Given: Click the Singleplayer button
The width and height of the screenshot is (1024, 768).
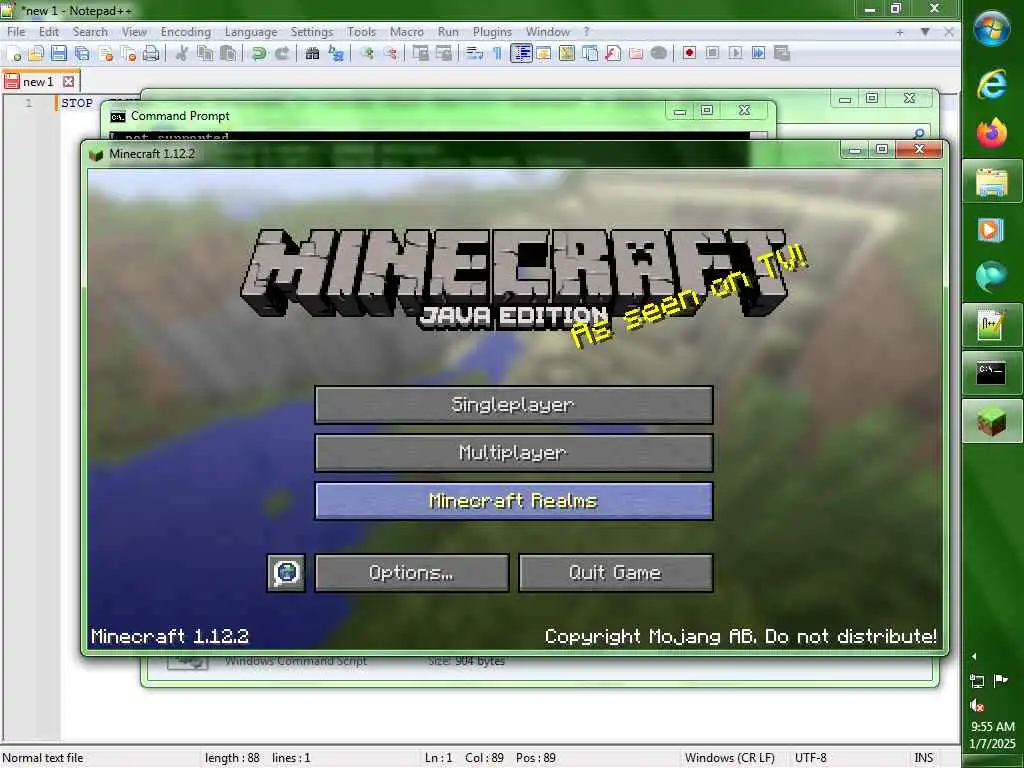Looking at the screenshot, I should coord(513,405).
